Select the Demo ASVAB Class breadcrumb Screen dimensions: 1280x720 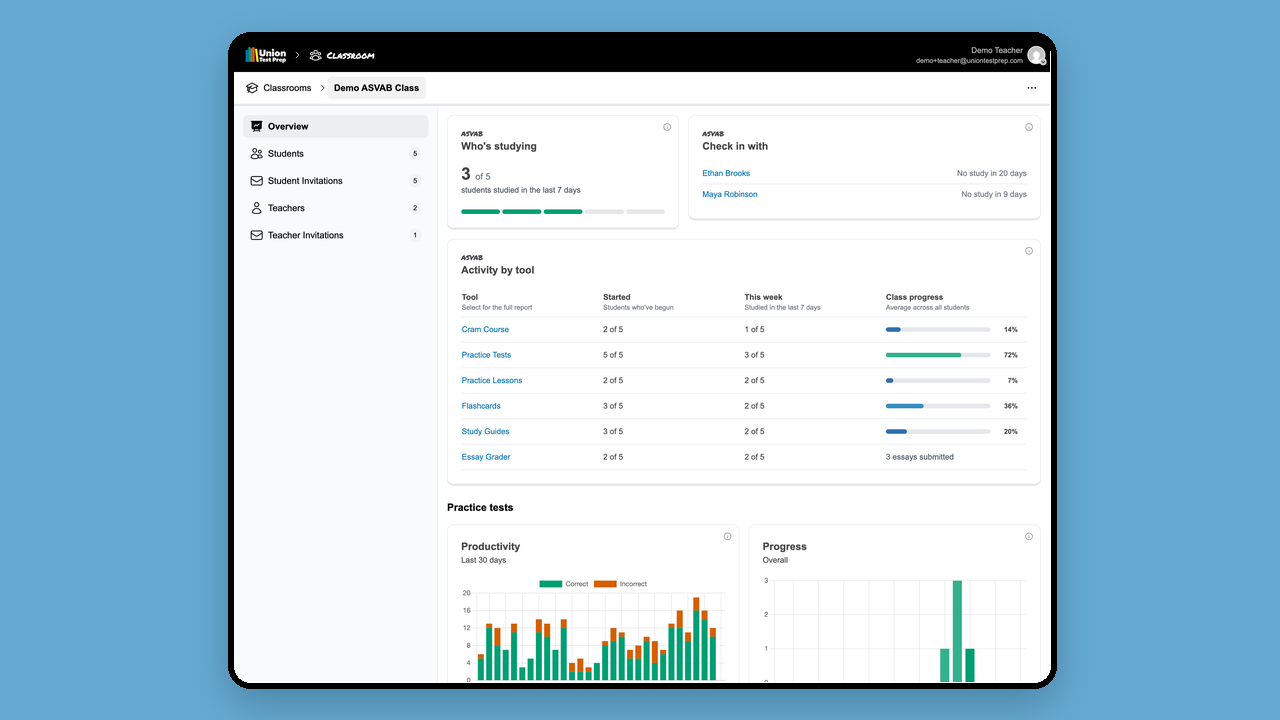click(377, 88)
